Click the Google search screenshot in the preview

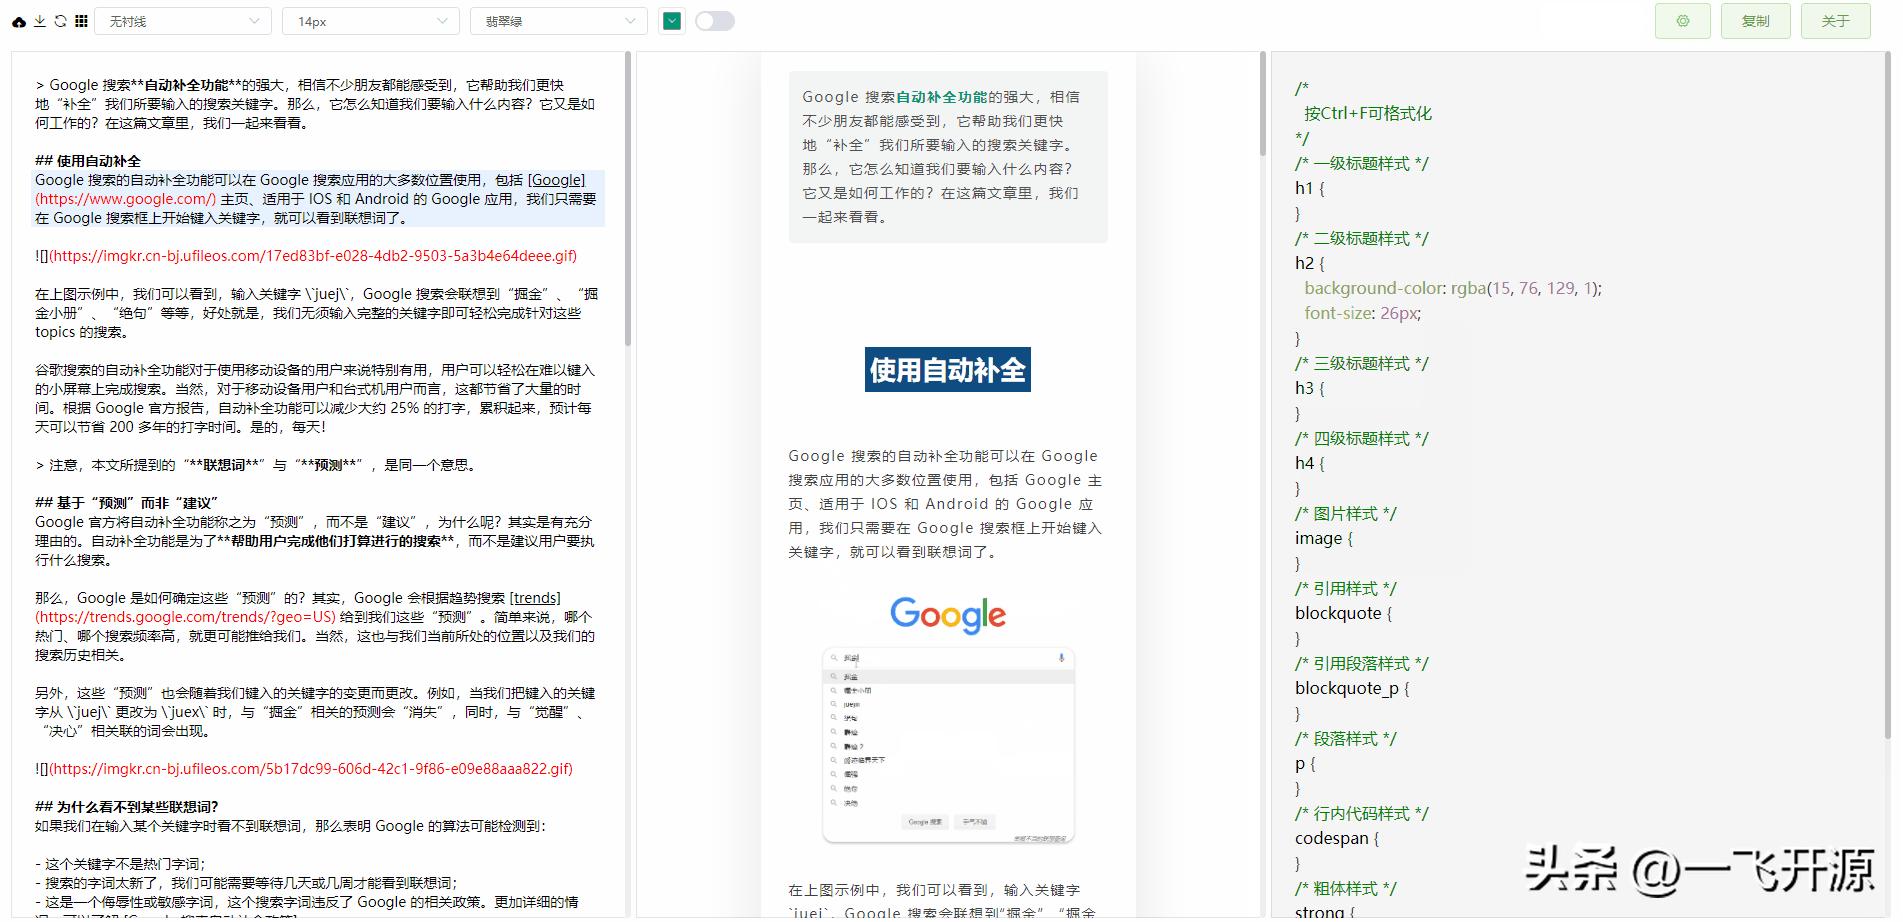click(948, 745)
